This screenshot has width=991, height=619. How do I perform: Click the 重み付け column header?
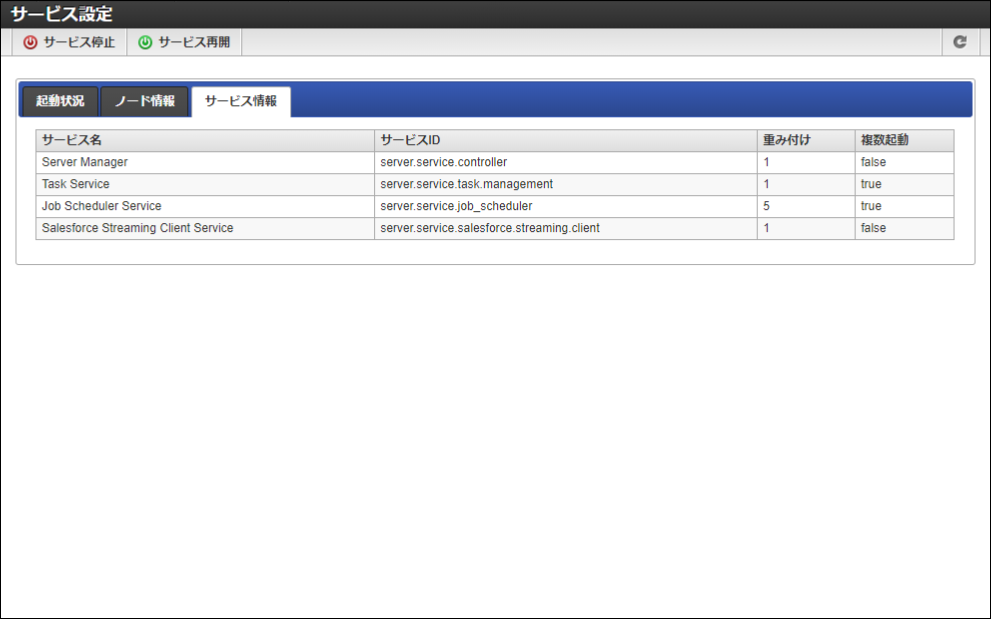[x=806, y=140]
